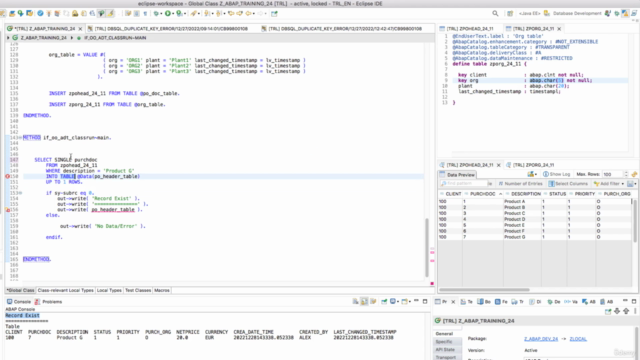Click the search magnifier icon in toolbar

[495, 13]
